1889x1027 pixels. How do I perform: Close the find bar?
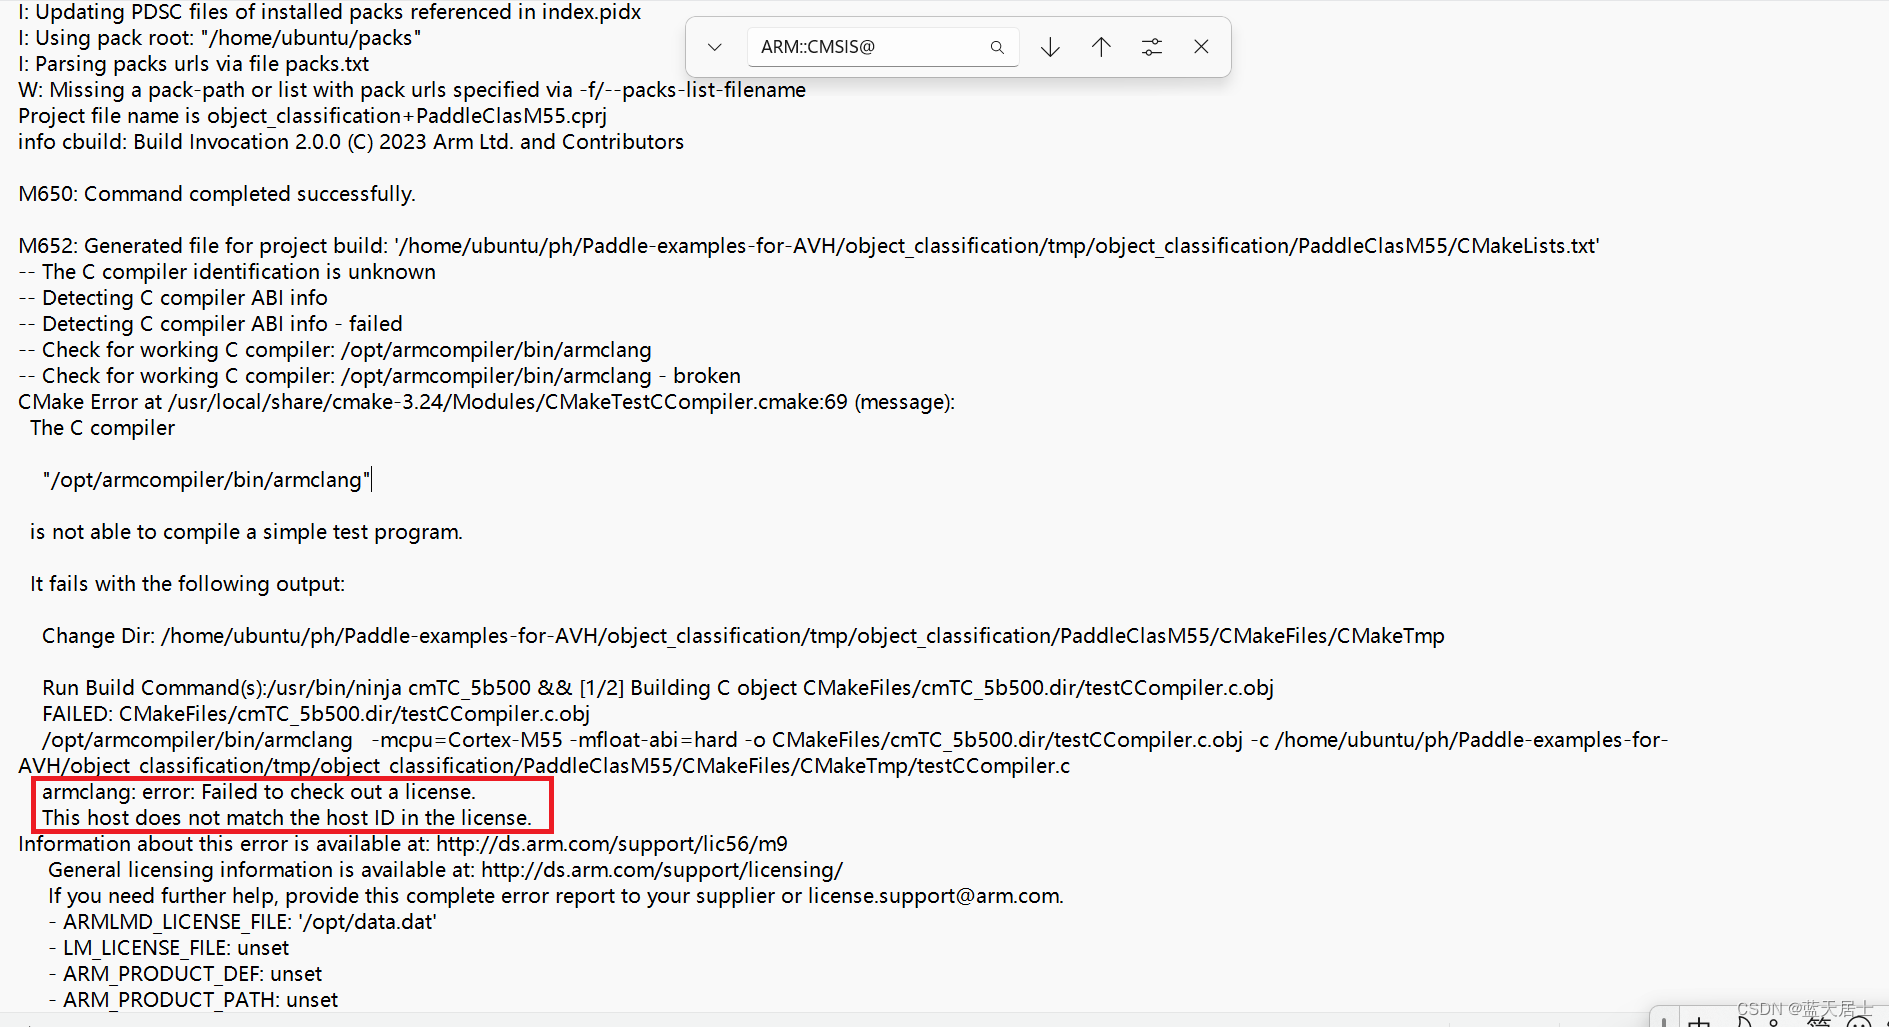click(x=1200, y=46)
